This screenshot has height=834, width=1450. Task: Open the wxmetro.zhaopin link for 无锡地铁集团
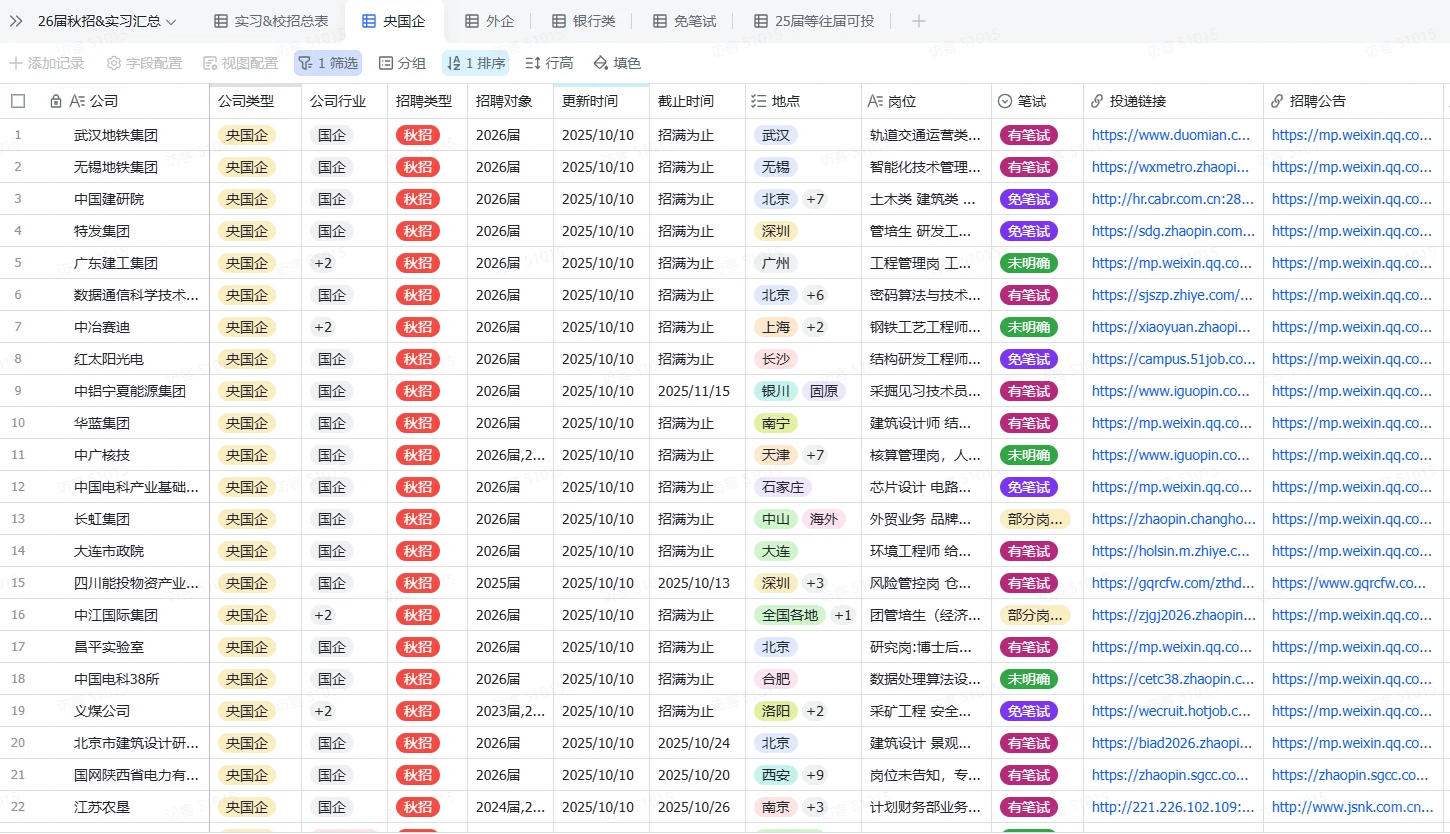pos(1171,167)
